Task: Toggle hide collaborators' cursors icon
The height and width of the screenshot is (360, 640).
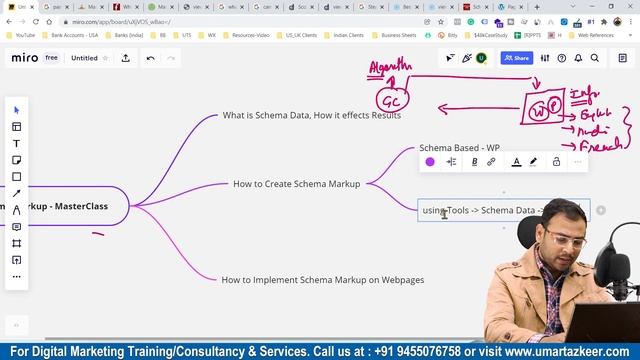Action: 450,58
